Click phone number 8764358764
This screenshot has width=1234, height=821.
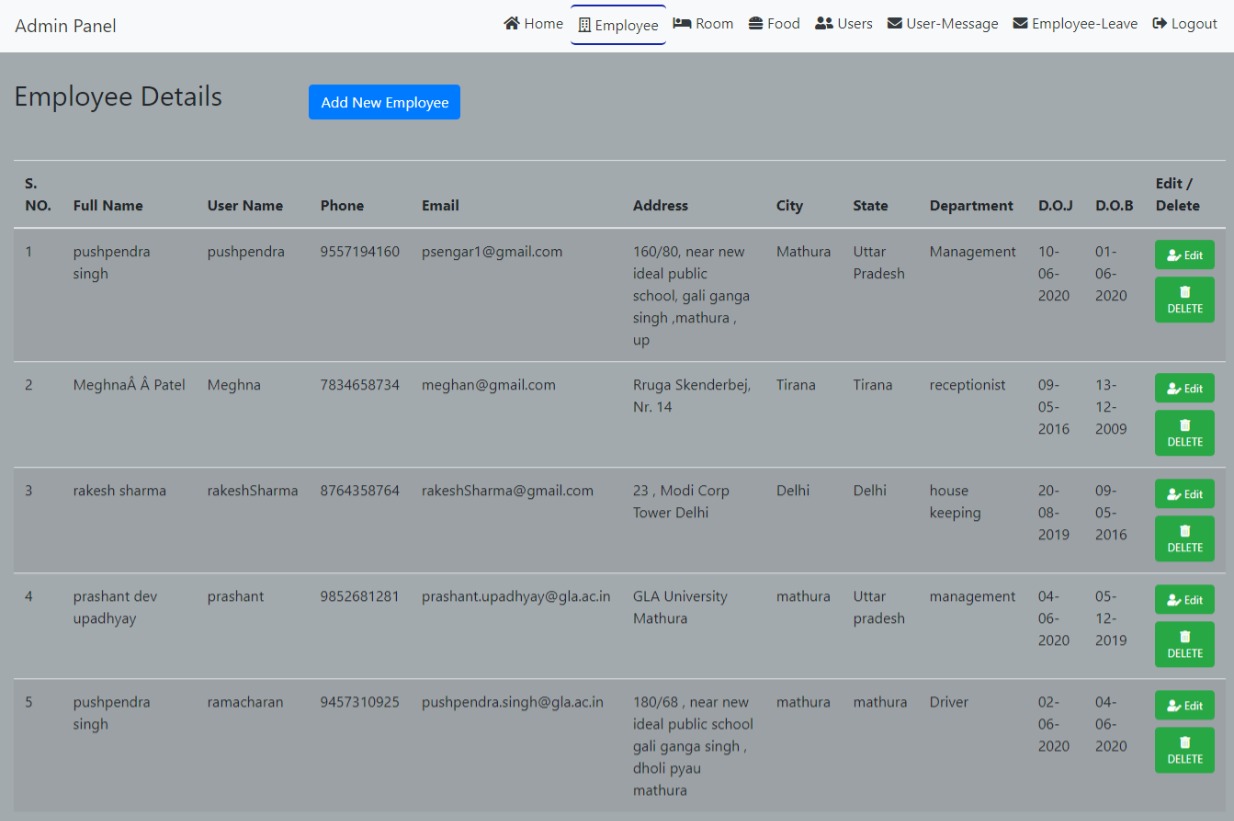click(360, 491)
